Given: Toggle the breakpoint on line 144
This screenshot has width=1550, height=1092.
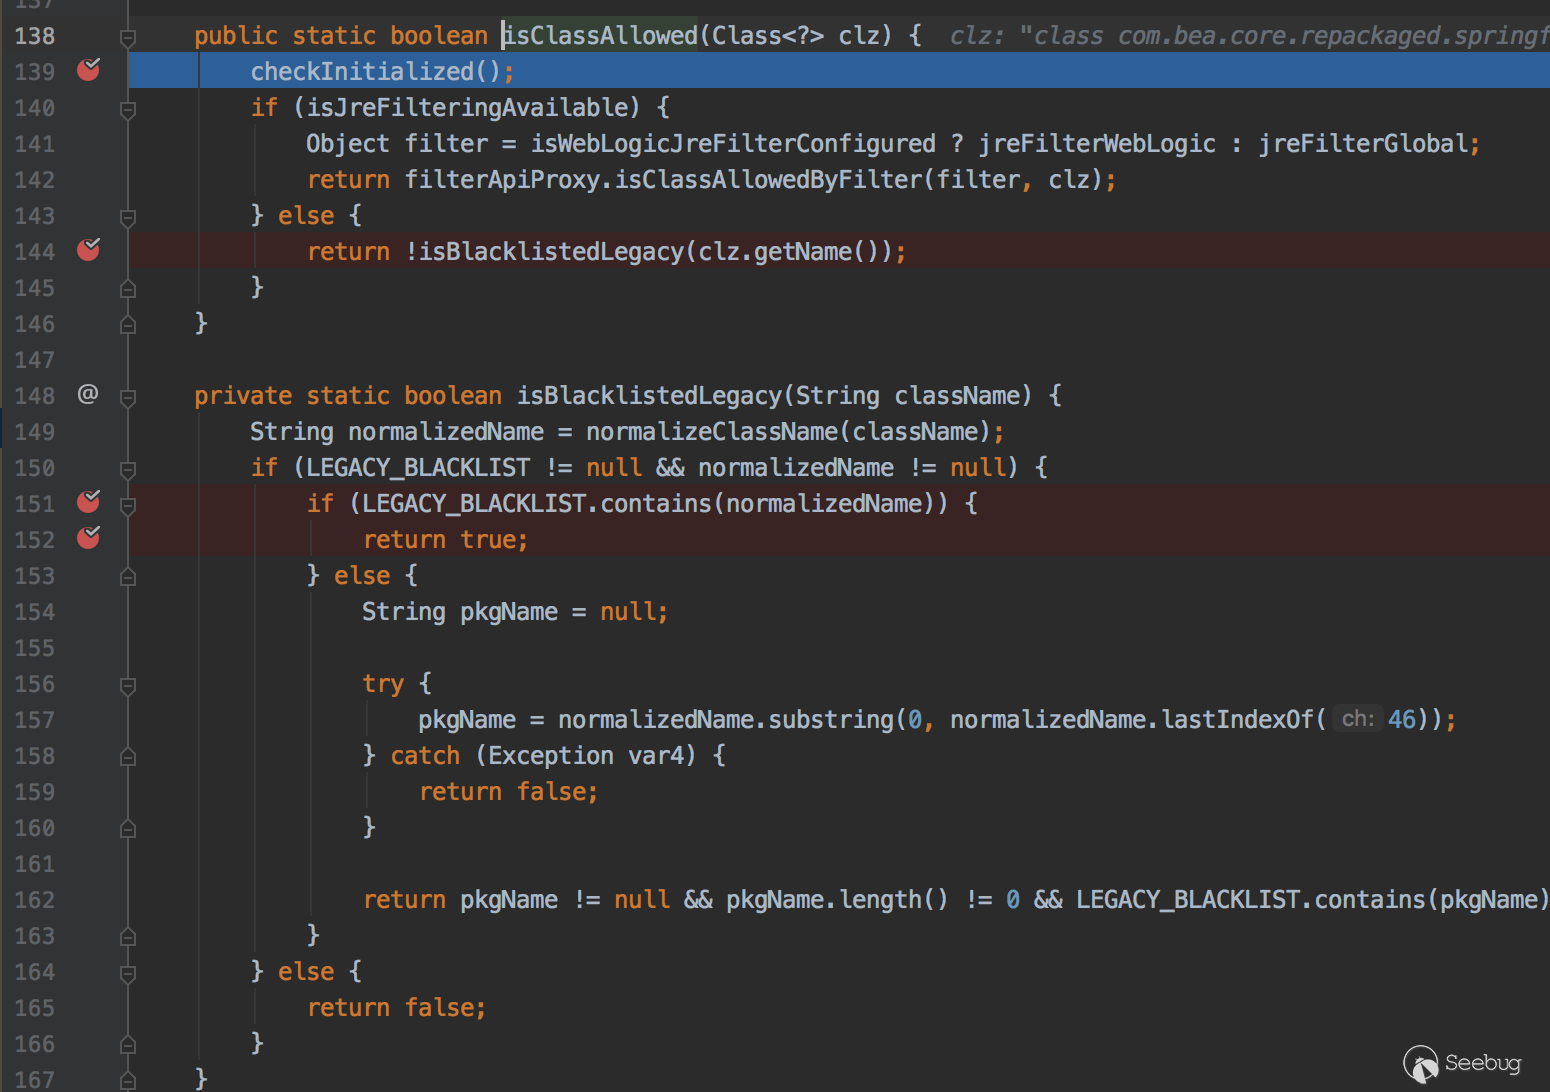Looking at the screenshot, I should pyautogui.click(x=89, y=250).
